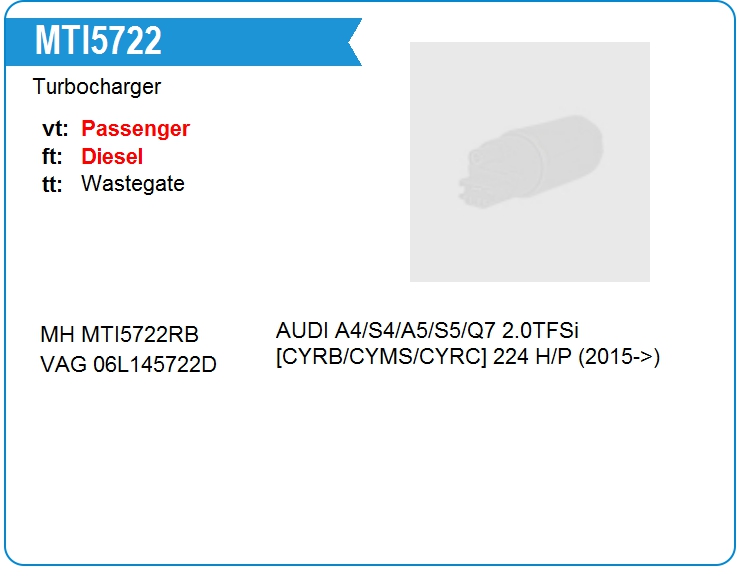Select the 224 H/P power rating
Screen dimensions: 740x576
[x=532, y=357]
